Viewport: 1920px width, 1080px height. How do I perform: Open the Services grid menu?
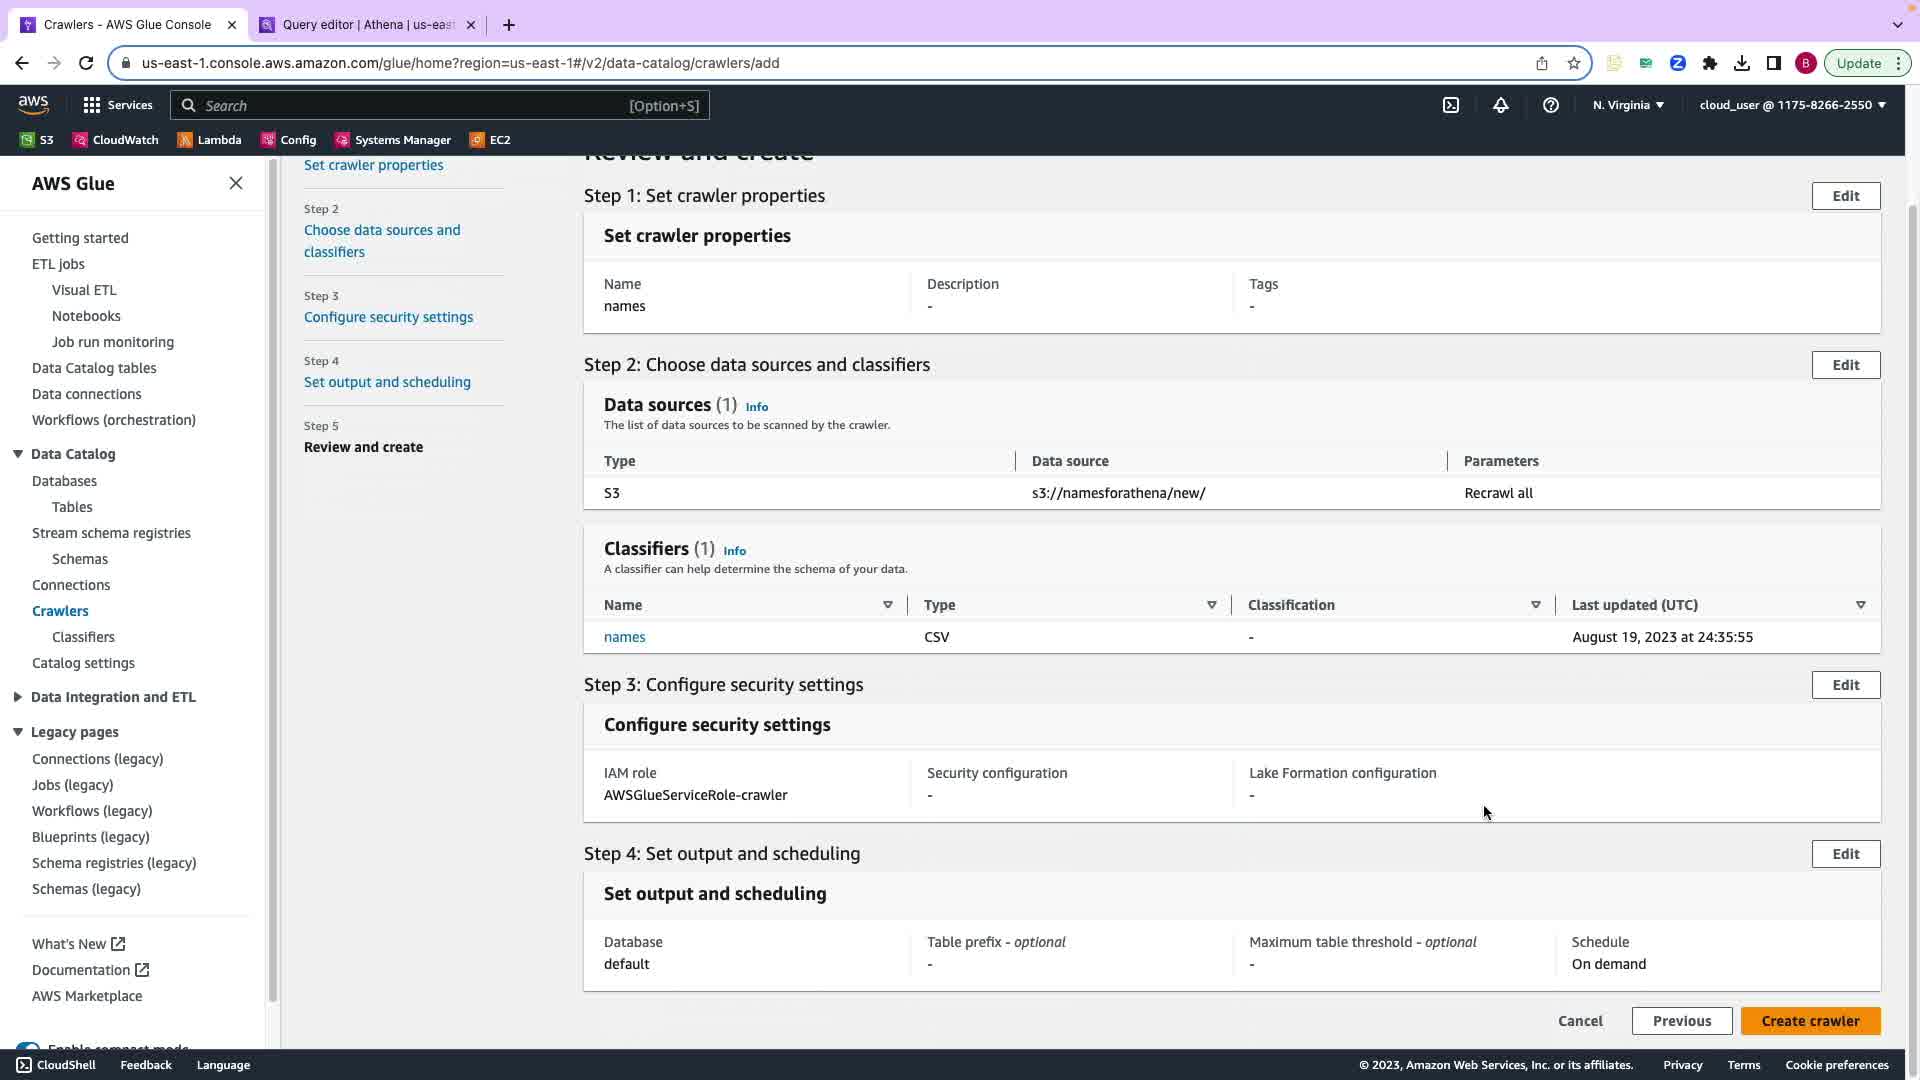point(117,105)
